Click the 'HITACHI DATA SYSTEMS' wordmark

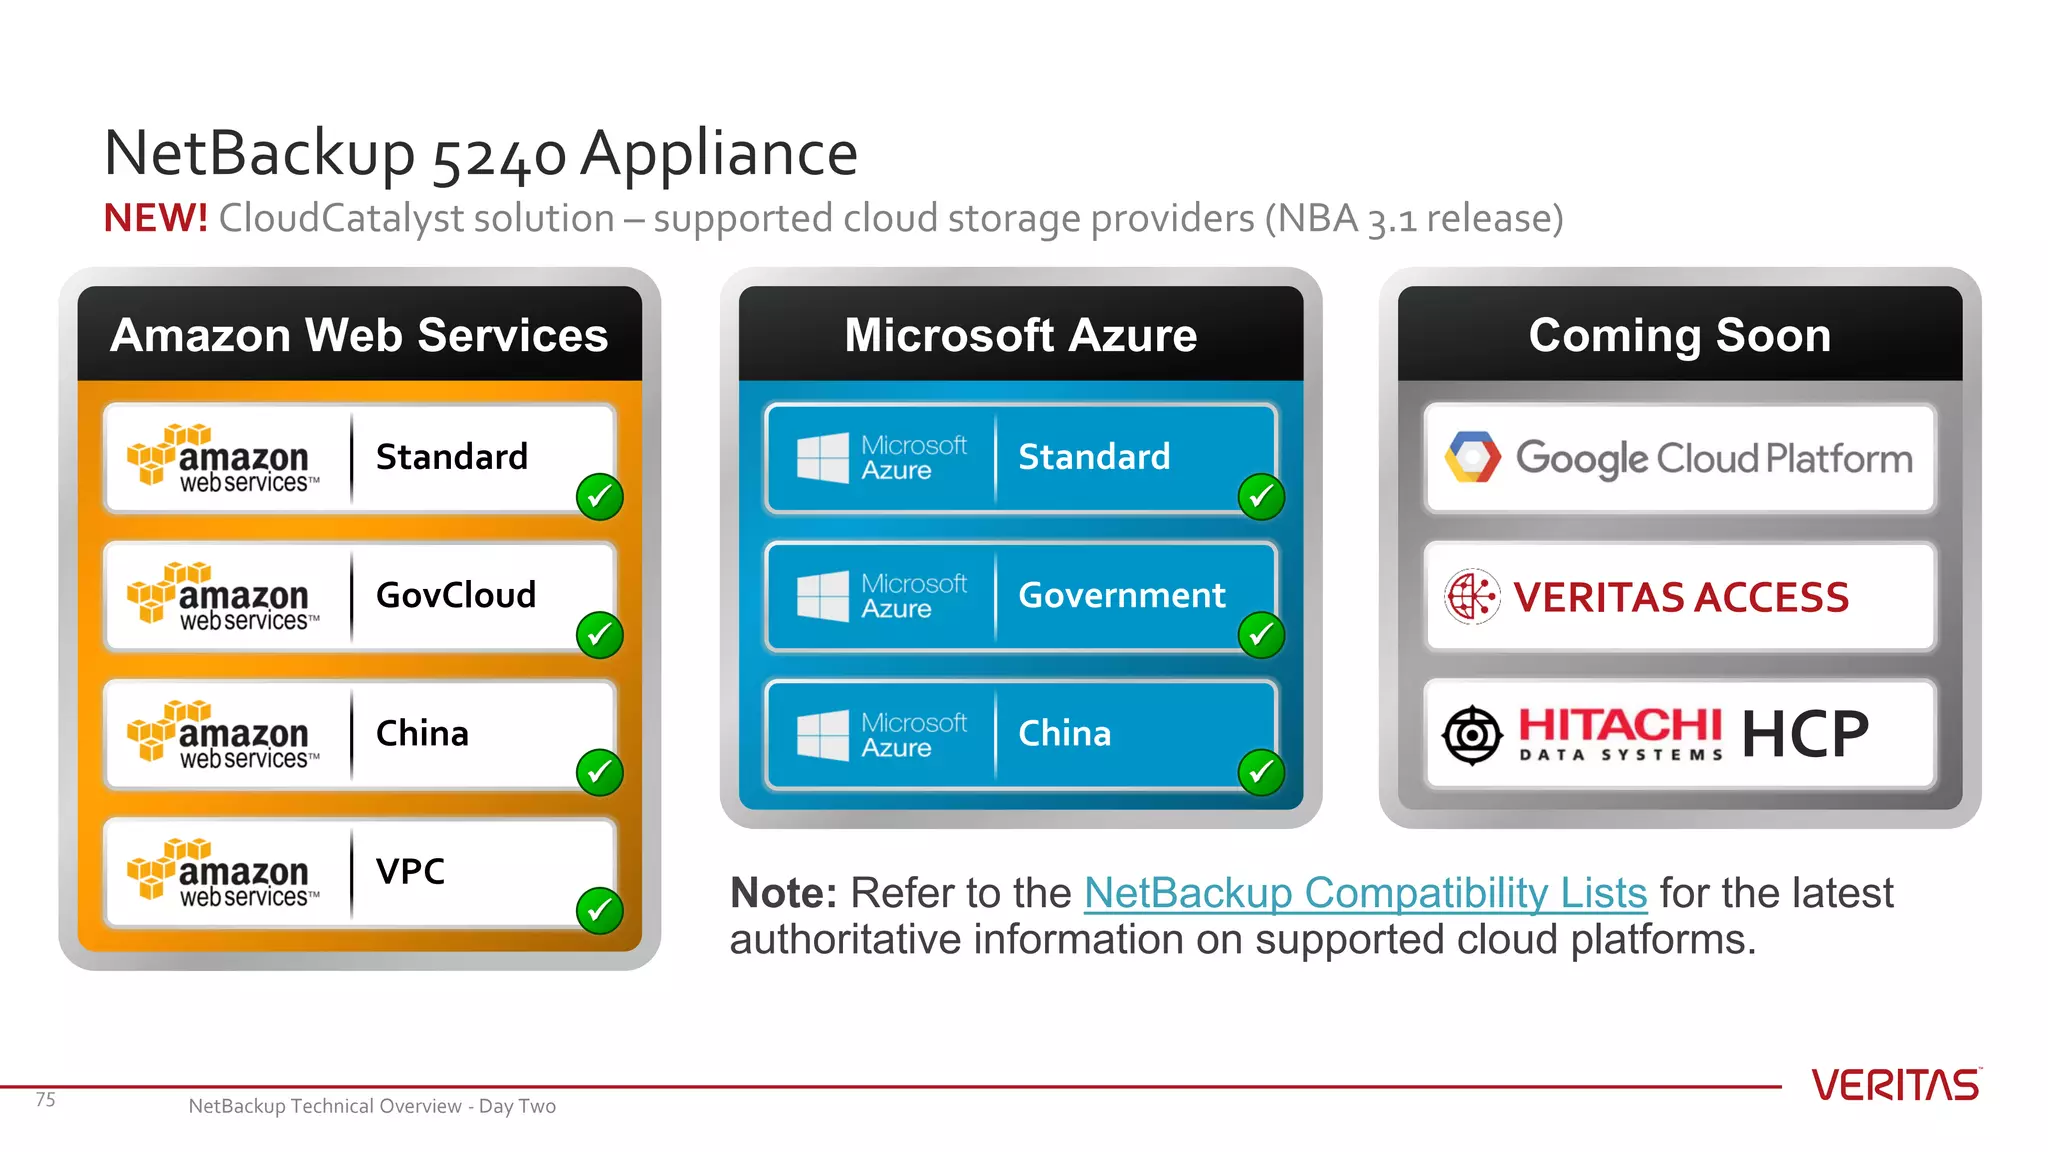coord(1620,734)
